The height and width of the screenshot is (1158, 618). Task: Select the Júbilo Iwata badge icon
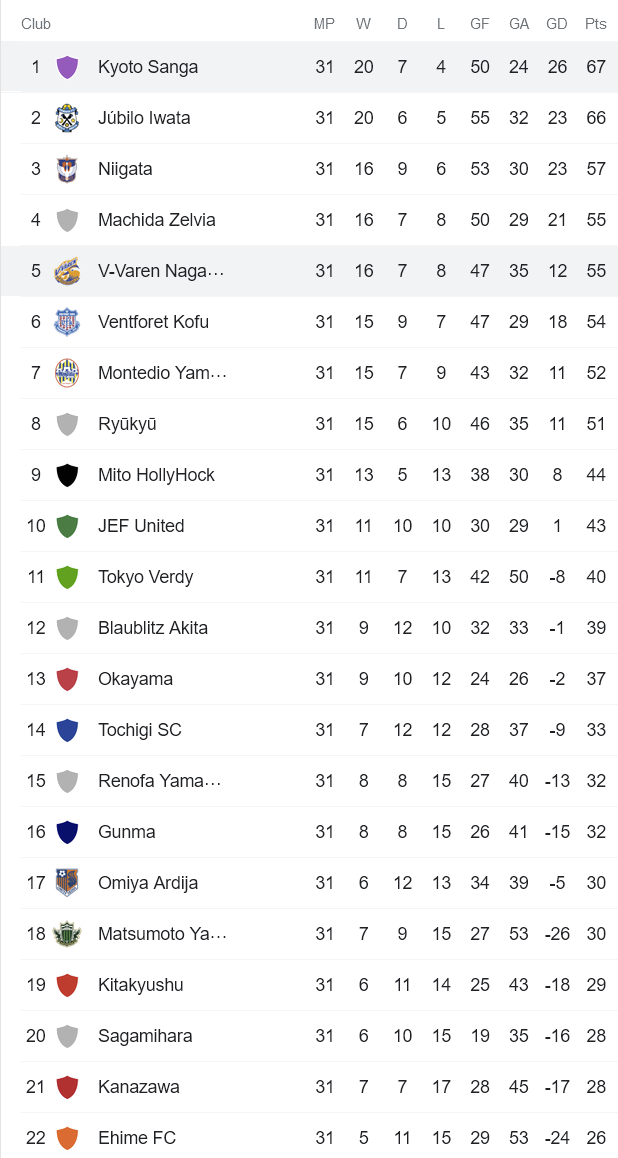point(68,117)
